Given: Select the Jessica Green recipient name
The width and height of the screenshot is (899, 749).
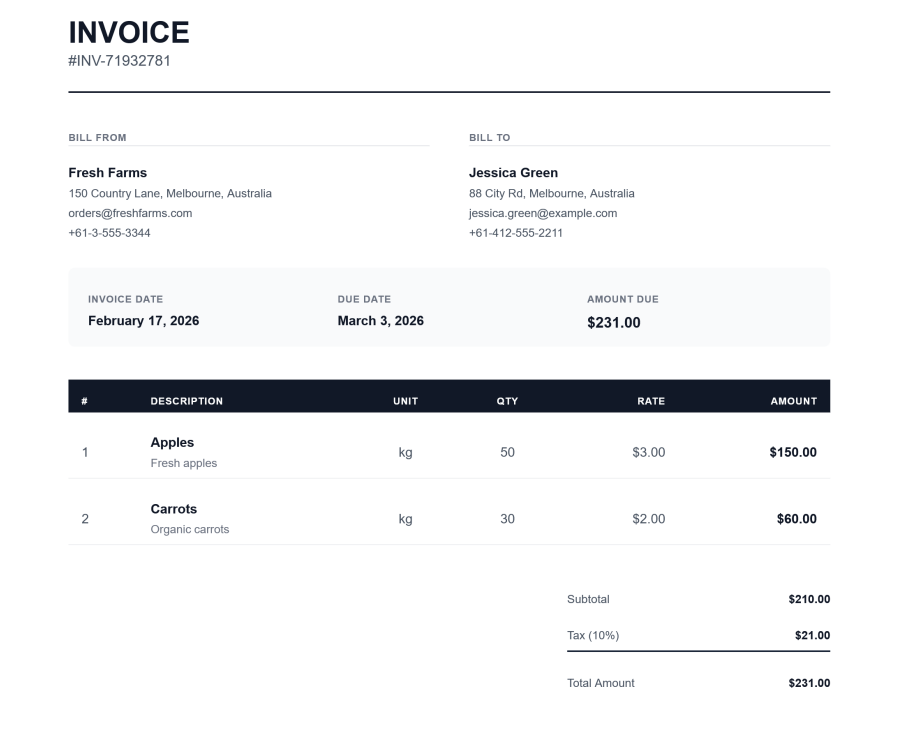Looking at the screenshot, I should [516, 172].
